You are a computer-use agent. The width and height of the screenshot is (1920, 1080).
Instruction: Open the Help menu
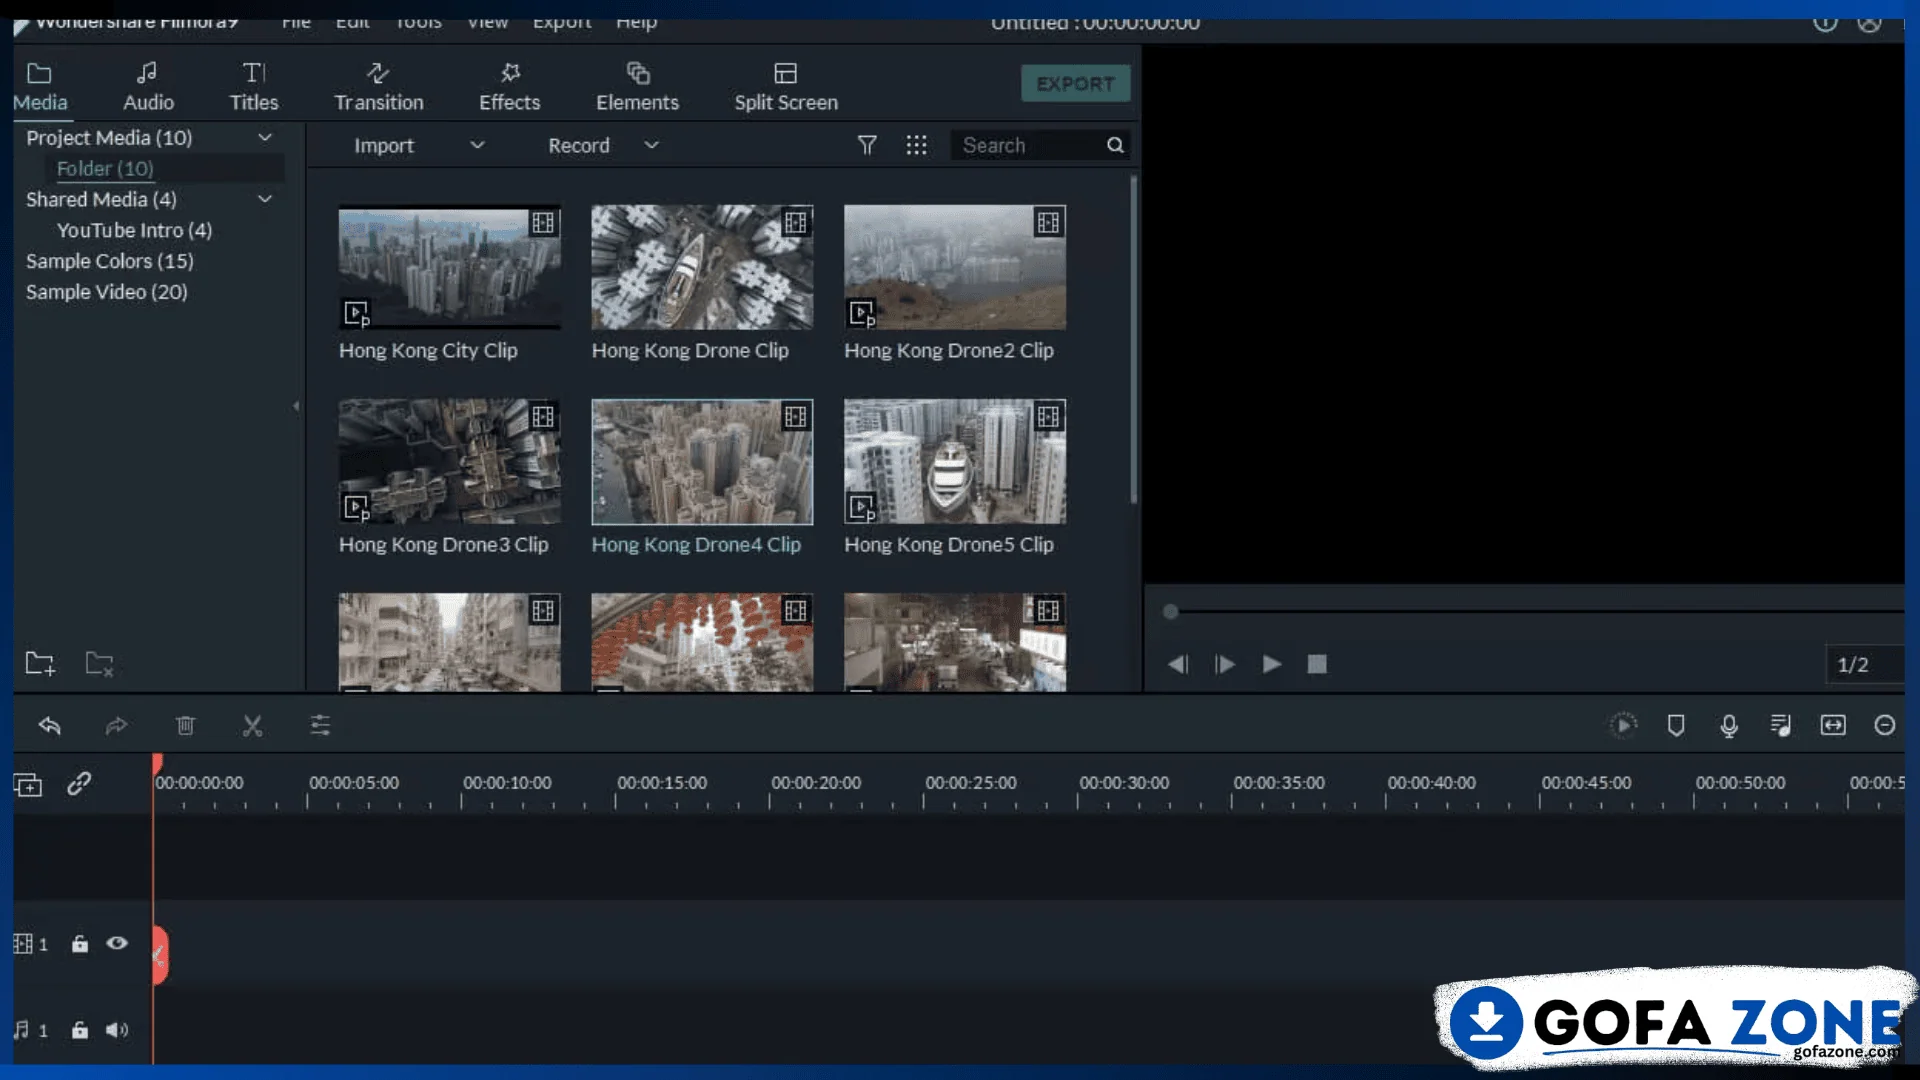click(x=636, y=22)
